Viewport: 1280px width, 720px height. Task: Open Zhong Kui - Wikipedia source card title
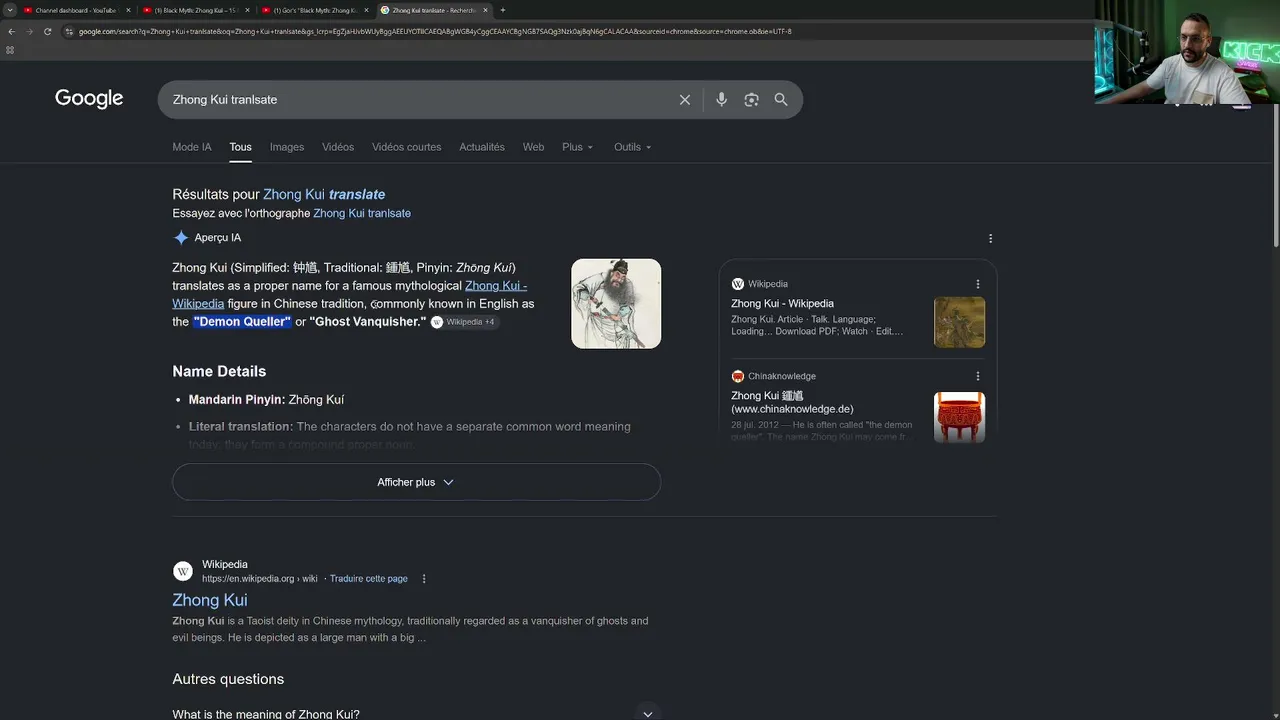(x=782, y=304)
